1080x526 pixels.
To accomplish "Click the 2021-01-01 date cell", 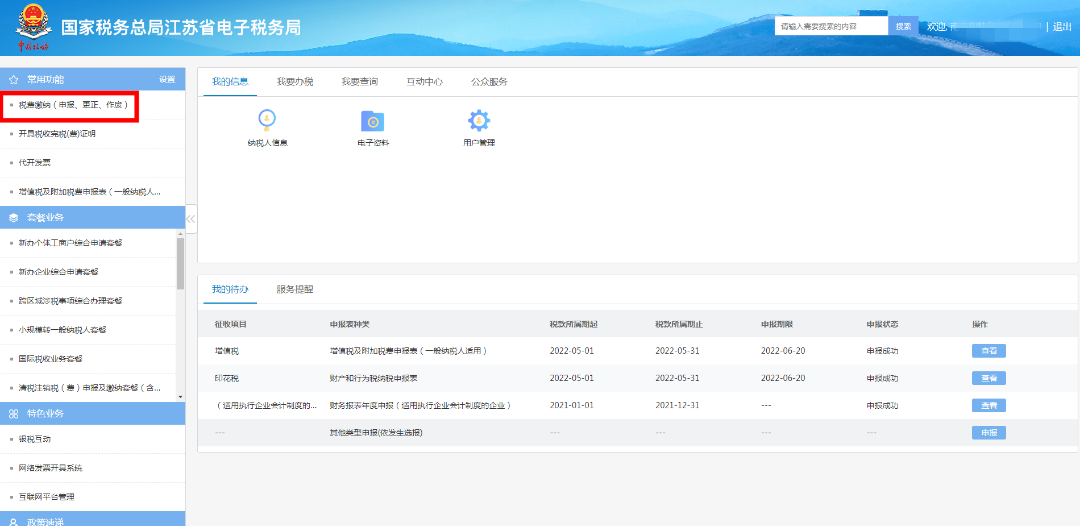I will pyautogui.click(x=572, y=405).
